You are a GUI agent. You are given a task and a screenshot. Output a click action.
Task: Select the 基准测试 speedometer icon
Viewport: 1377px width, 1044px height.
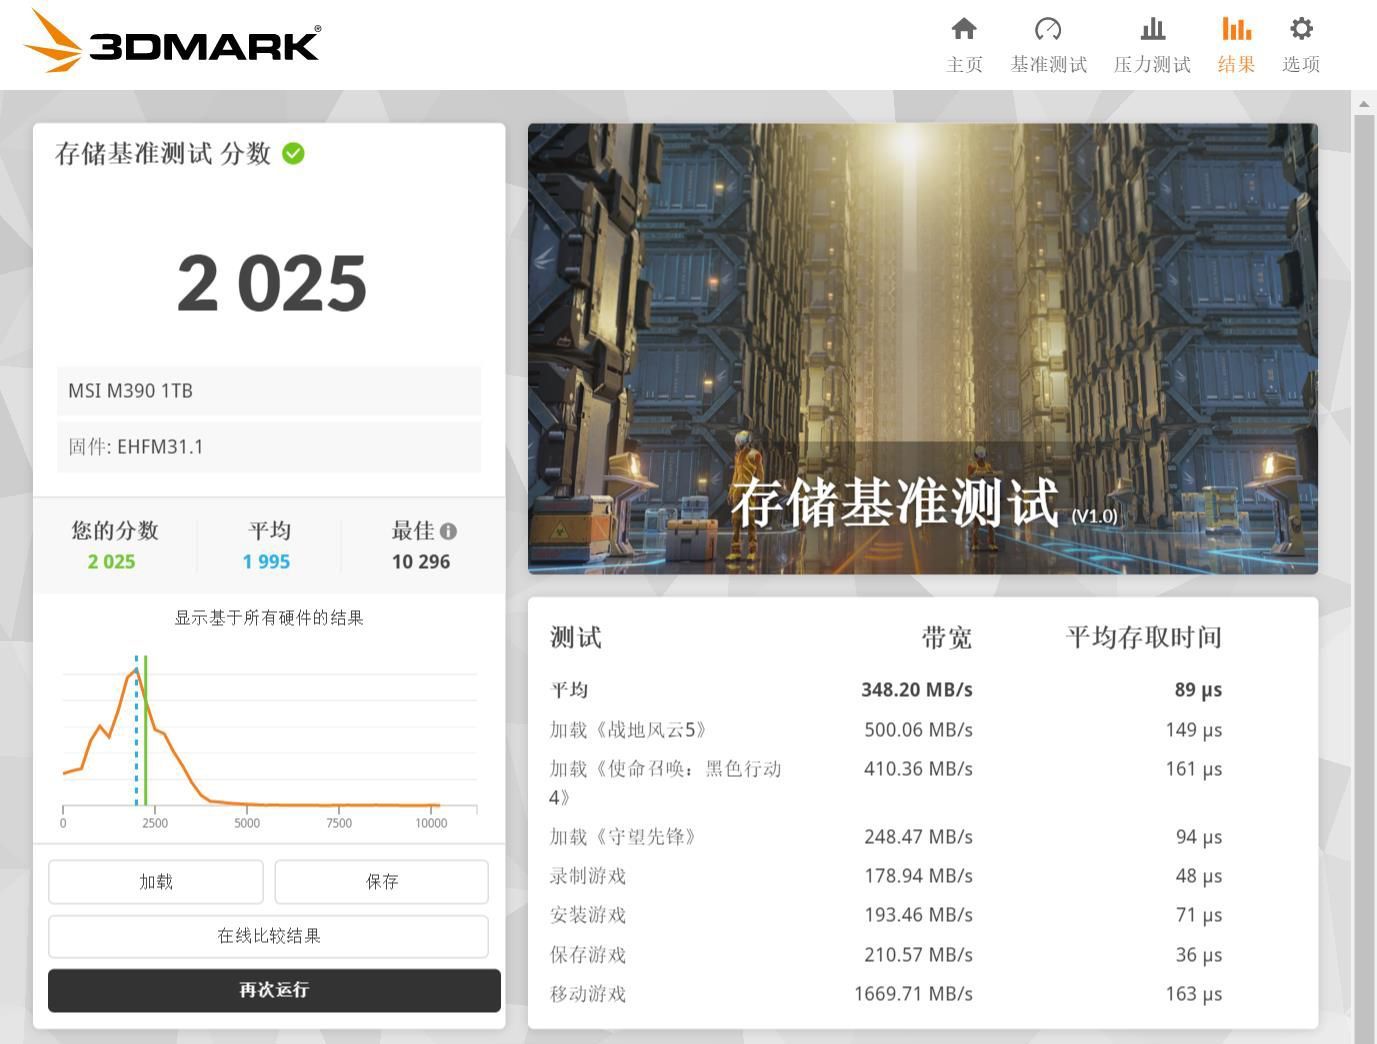(1047, 30)
